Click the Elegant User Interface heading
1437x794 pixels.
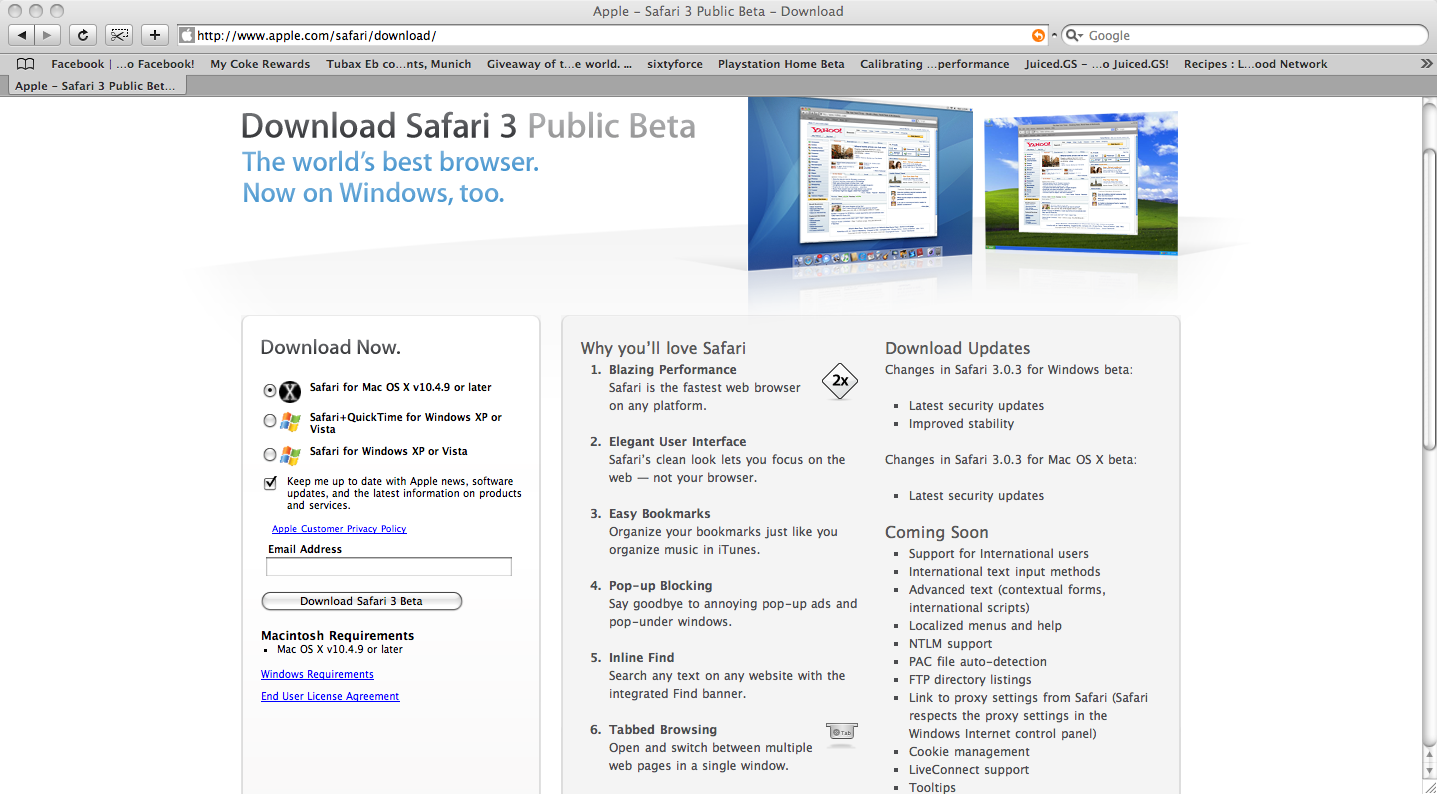pos(678,442)
